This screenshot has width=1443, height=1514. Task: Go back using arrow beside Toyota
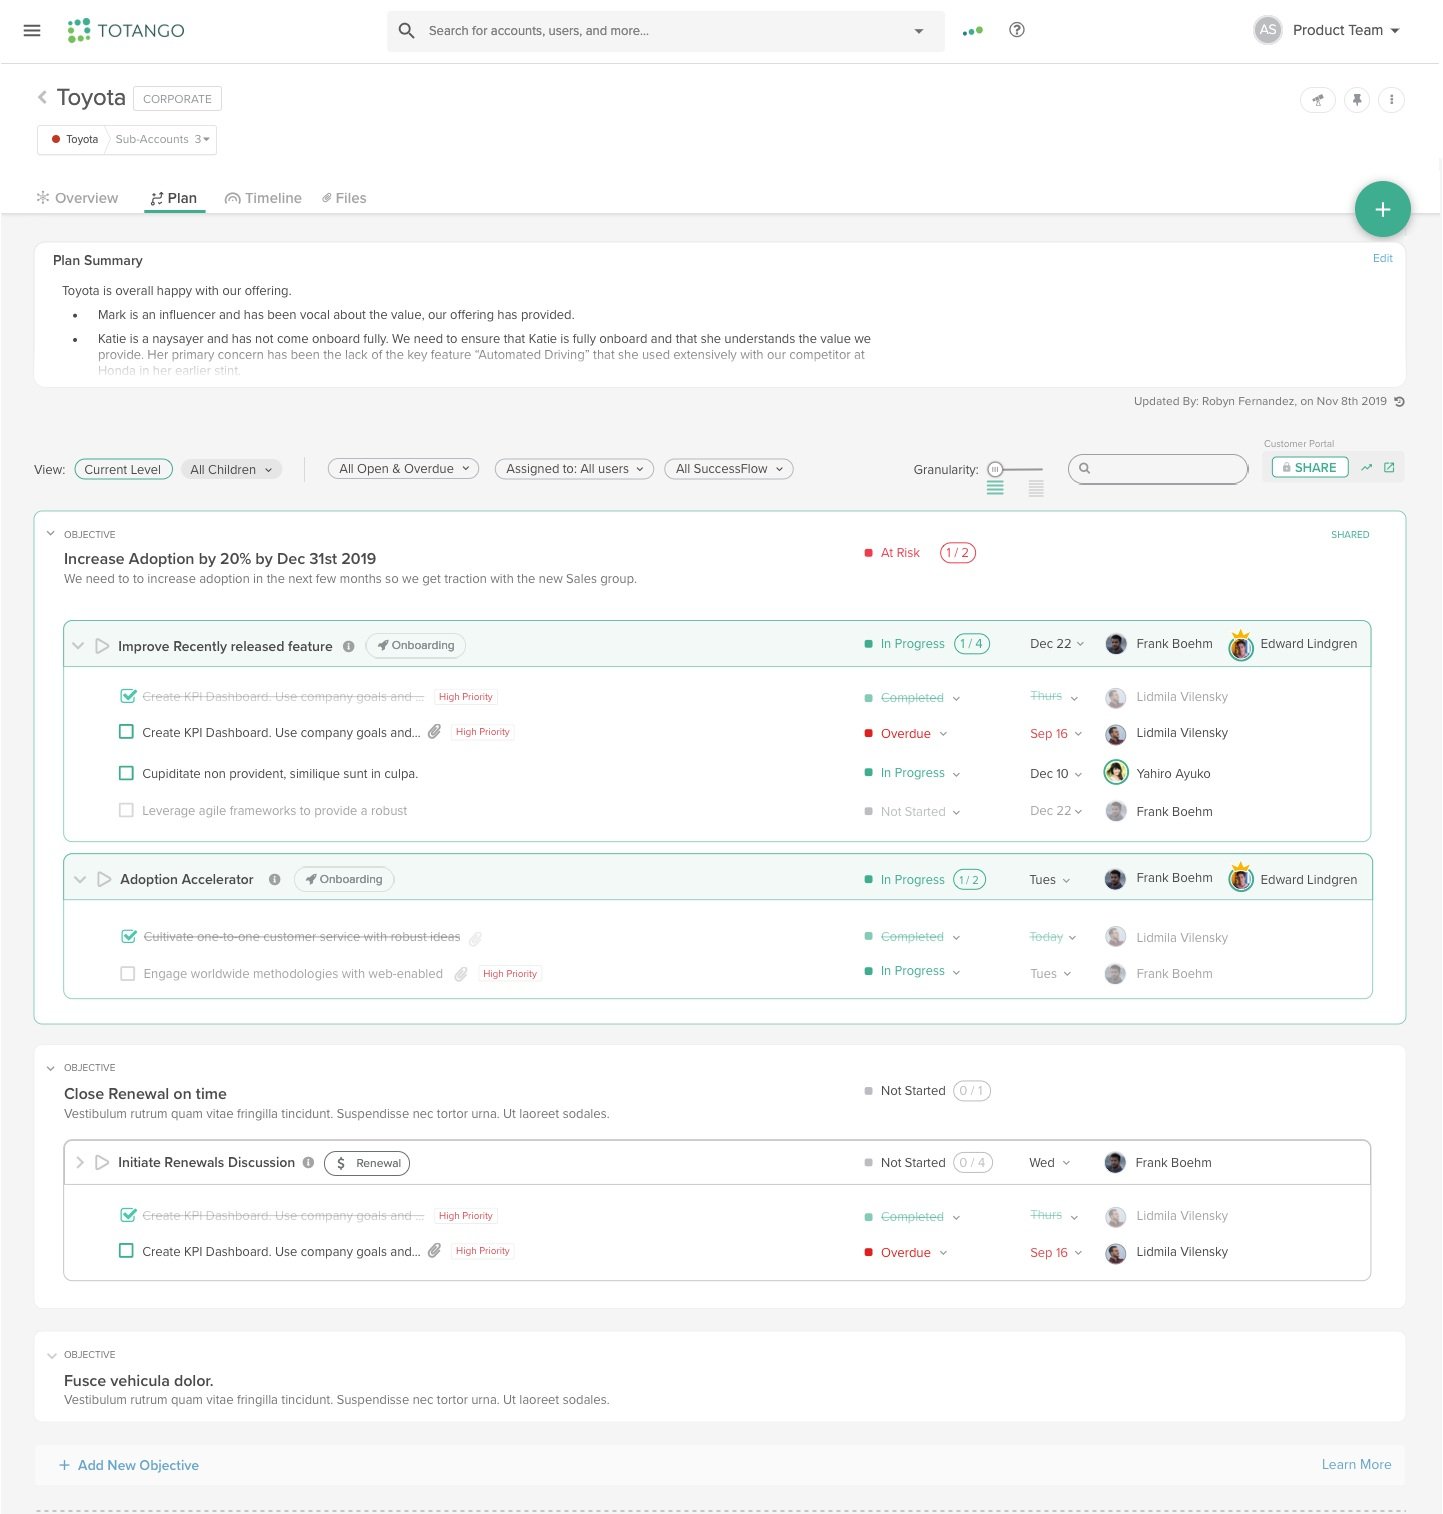42,97
